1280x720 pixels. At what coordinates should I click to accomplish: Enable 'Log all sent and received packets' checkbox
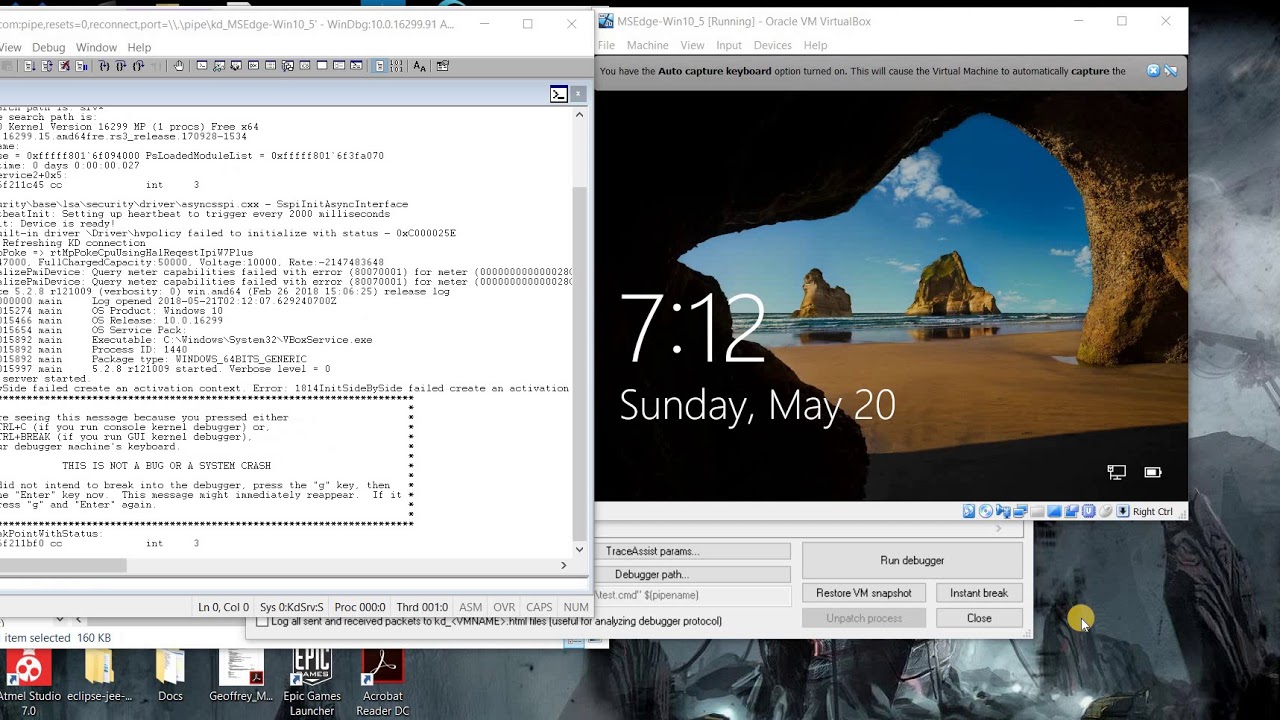click(x=262, y=621)
